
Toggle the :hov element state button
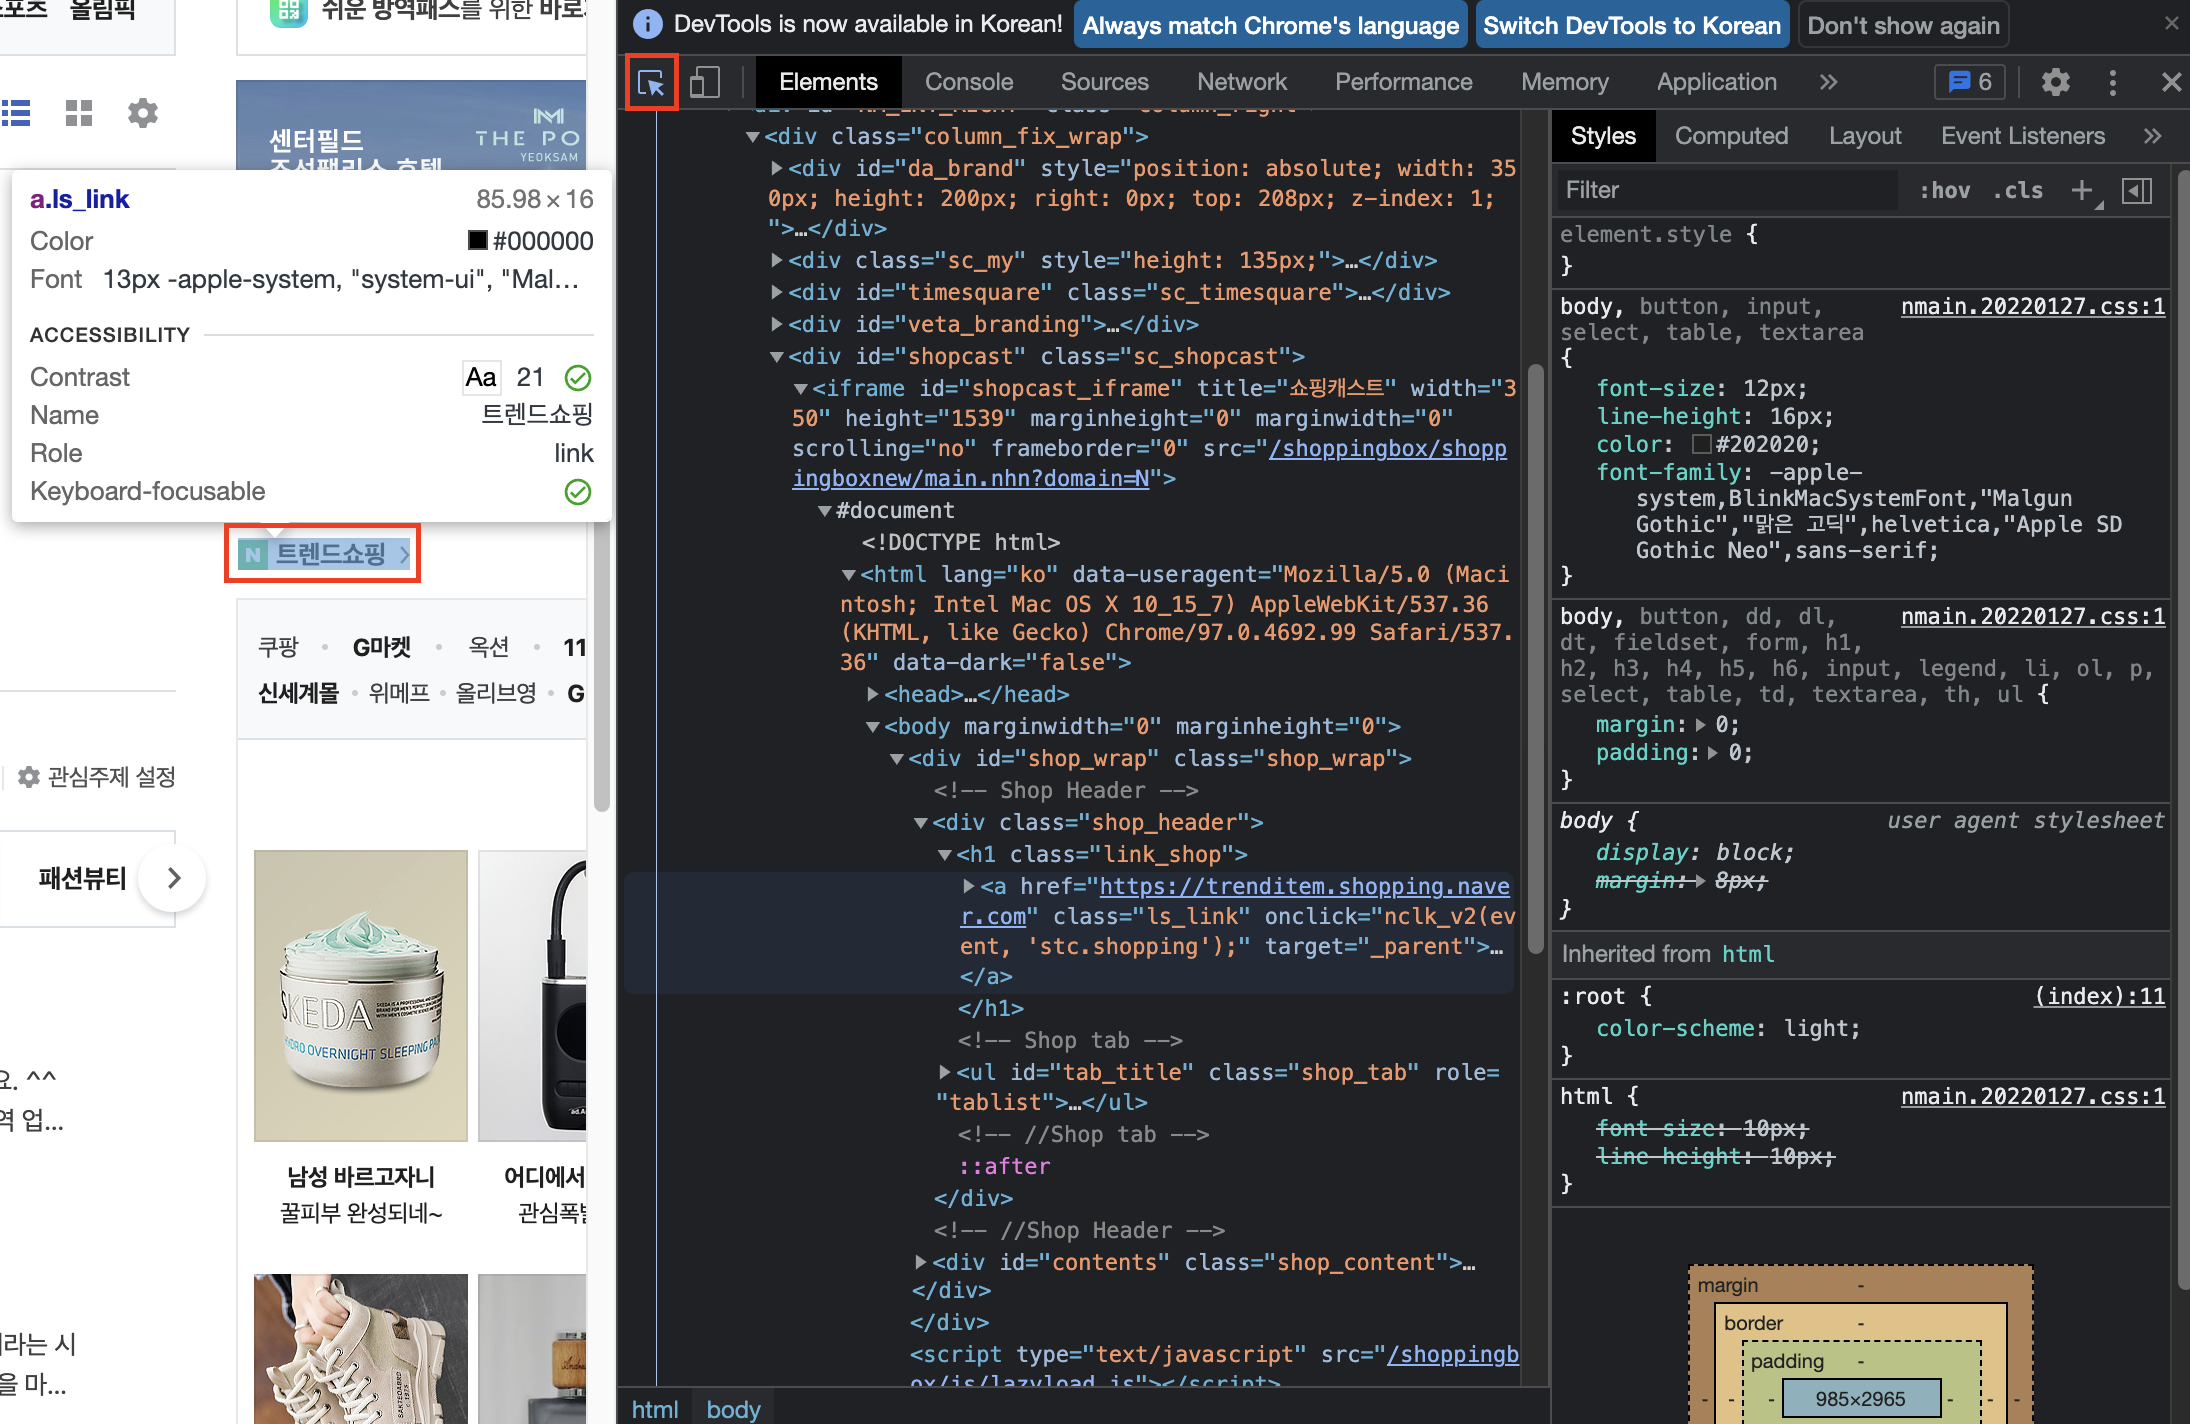pyautogui.click(x=1944, y=190)
